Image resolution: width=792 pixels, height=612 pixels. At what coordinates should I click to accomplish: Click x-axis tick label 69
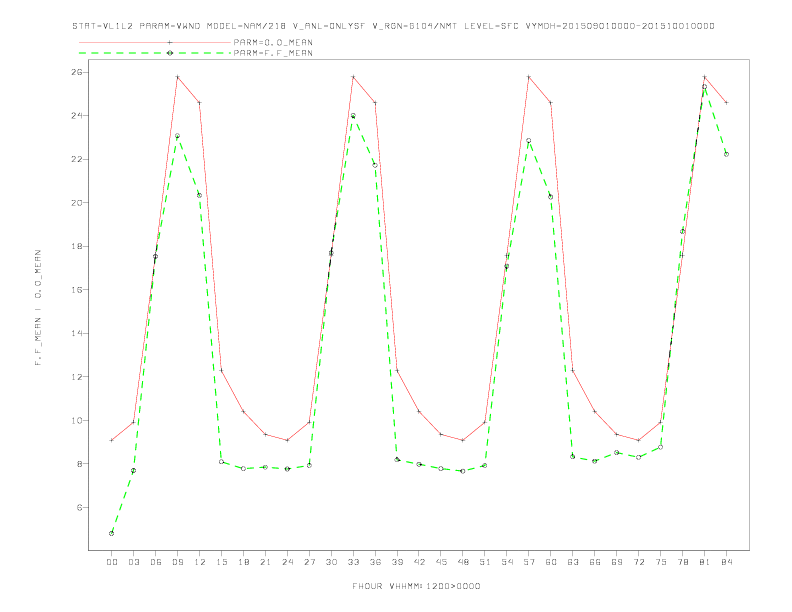(617, 562)
